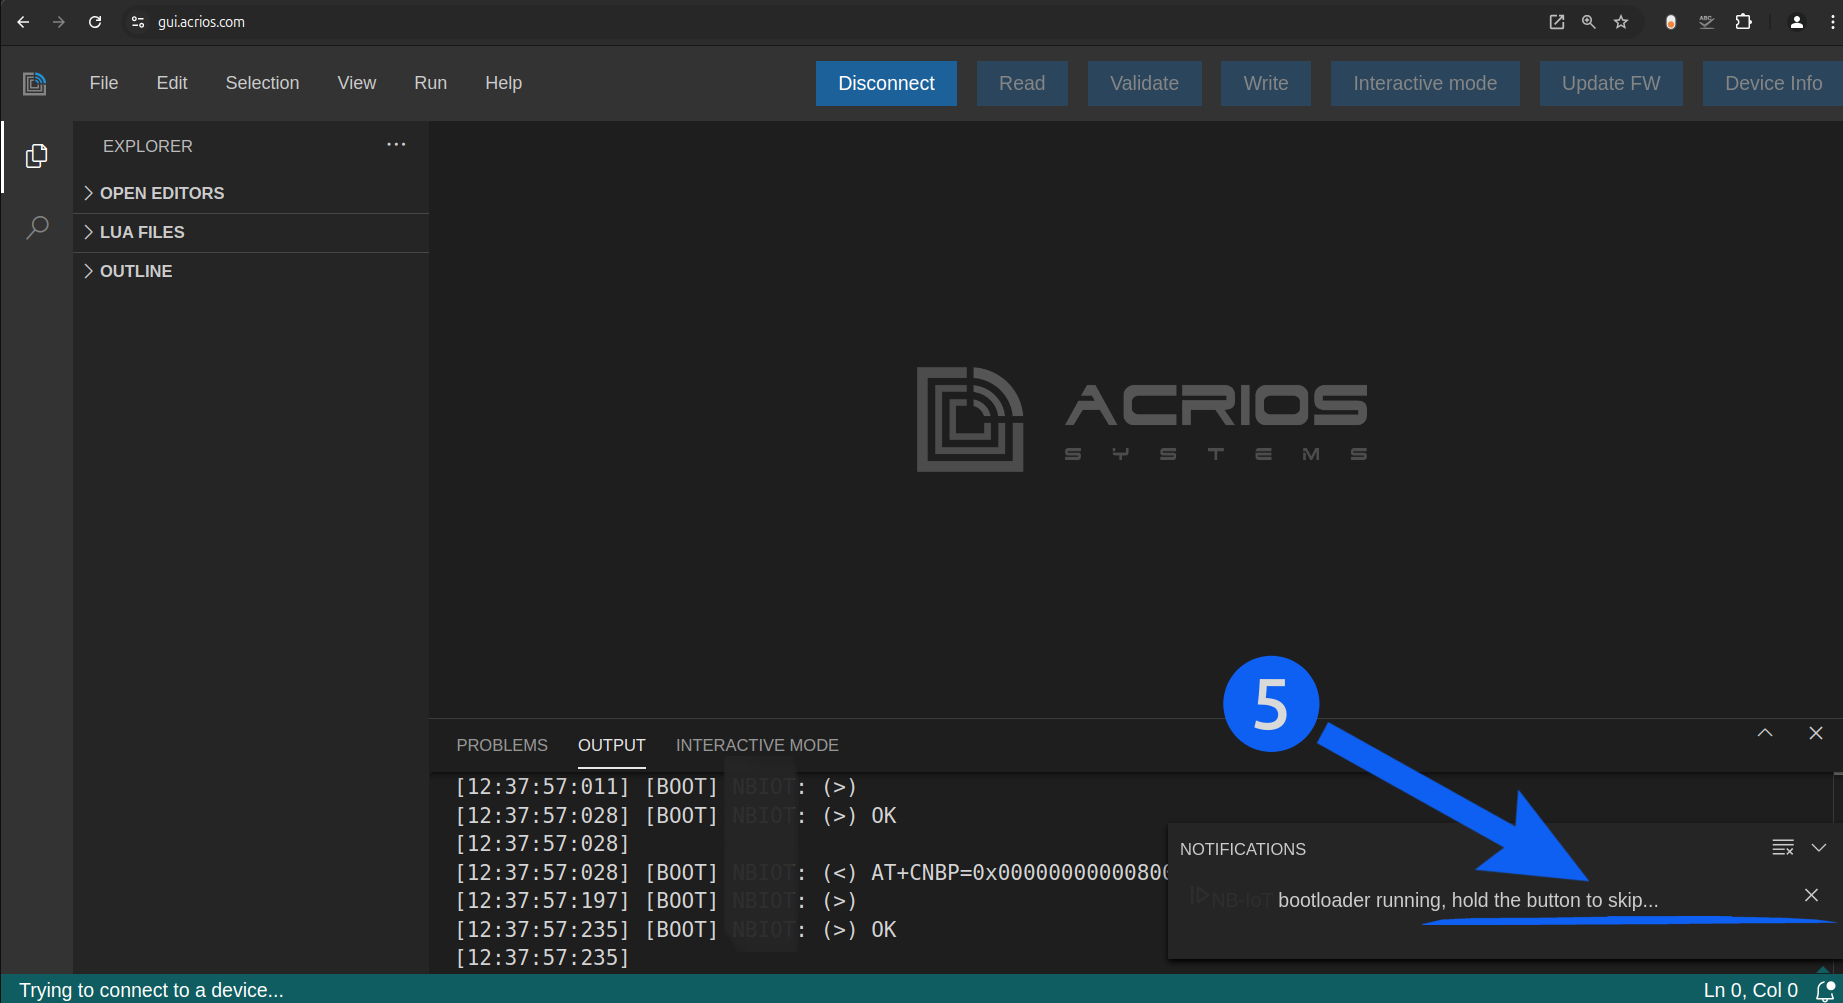Maximize the output panel with up chevron
This screenshot has width=1843, height=1003.
click(x=1765, y=733)
